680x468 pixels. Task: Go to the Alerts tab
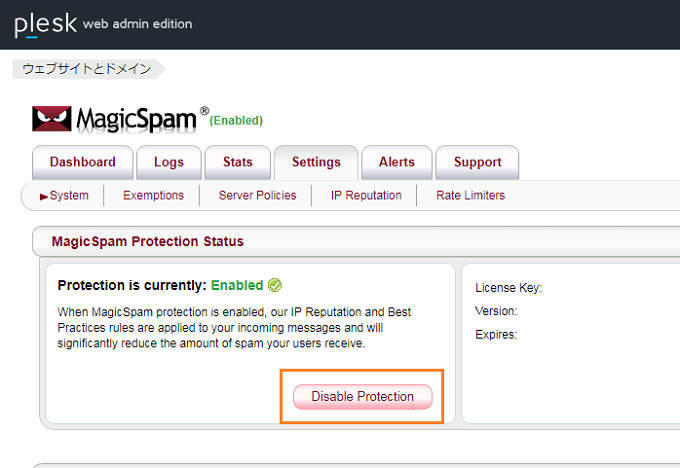(397, 162)
